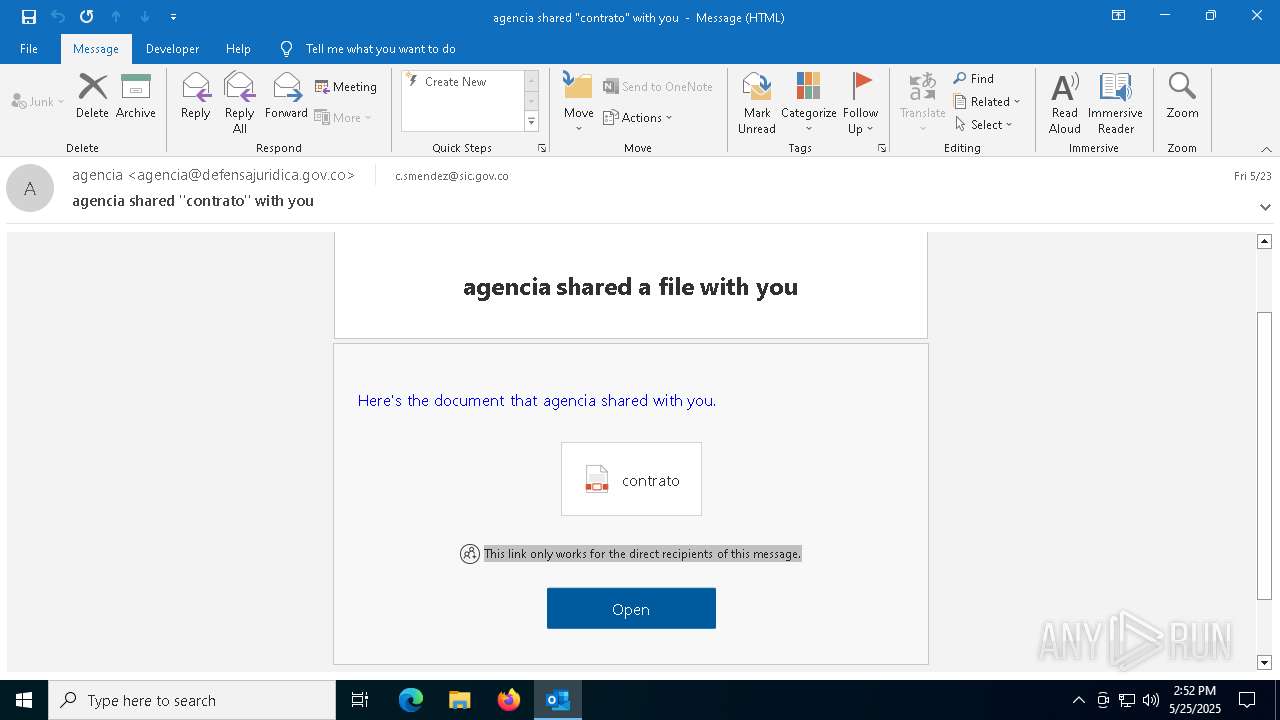Select the Message ribbon tab
Screen dimensions: 1280x720
[96, 49]
